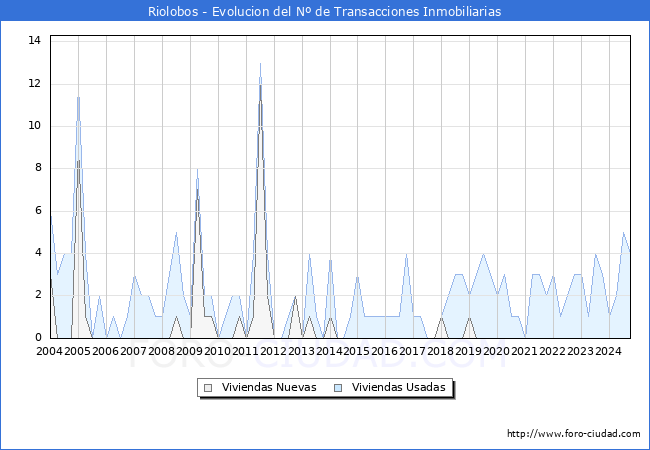The width and height of the screenshot is (650, 450).
Task: Click the x-axis label 2018
Action: (441, 351)
